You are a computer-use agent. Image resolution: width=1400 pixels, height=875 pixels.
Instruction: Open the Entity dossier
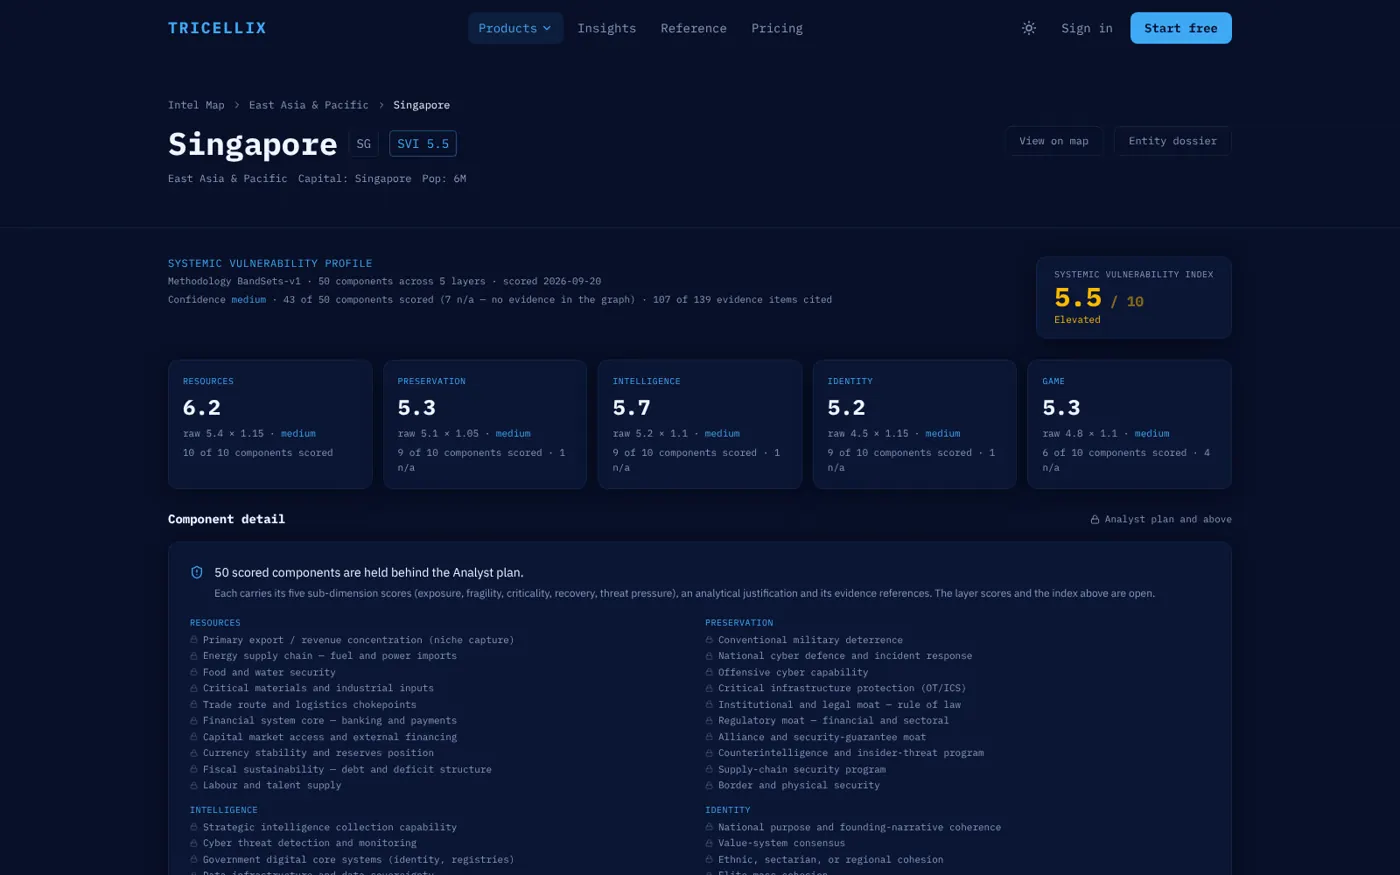tap(1173, 141)
